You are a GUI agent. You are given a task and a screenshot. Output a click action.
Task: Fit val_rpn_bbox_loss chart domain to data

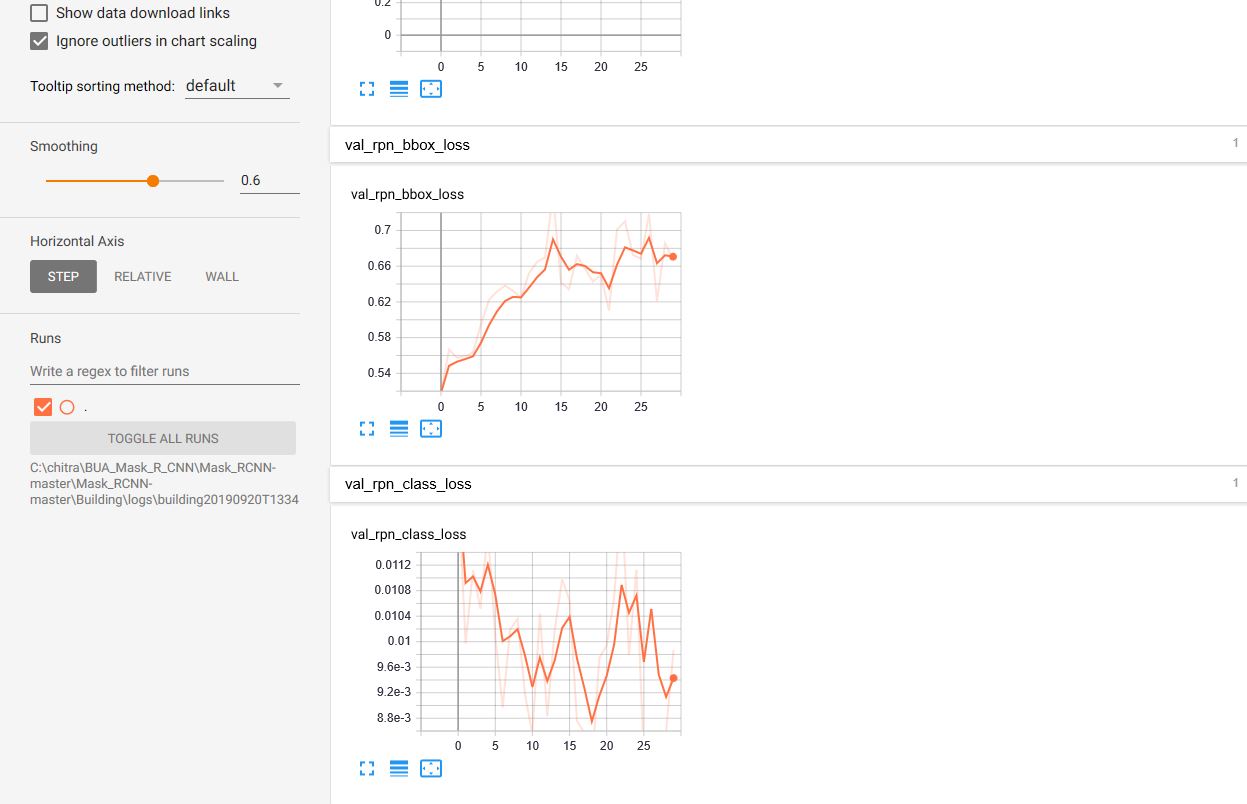click(x=431, y=429)
